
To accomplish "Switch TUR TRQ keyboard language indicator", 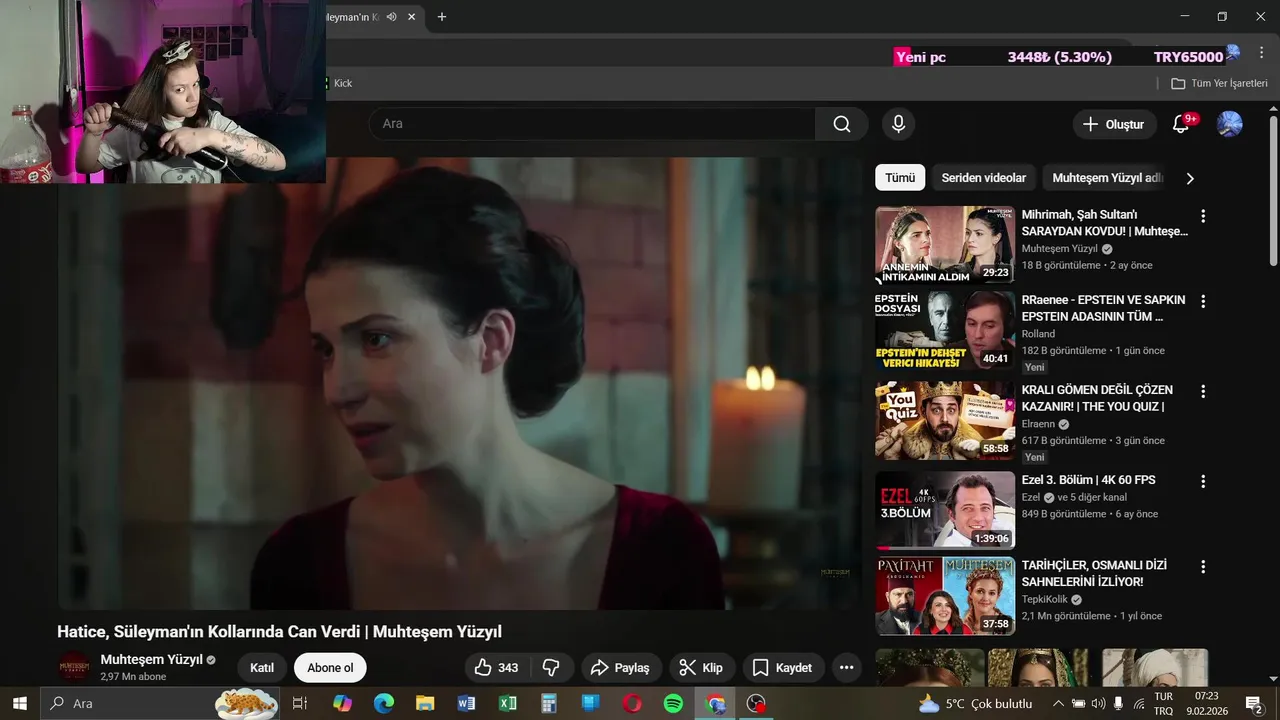I will pos(1163,703).
